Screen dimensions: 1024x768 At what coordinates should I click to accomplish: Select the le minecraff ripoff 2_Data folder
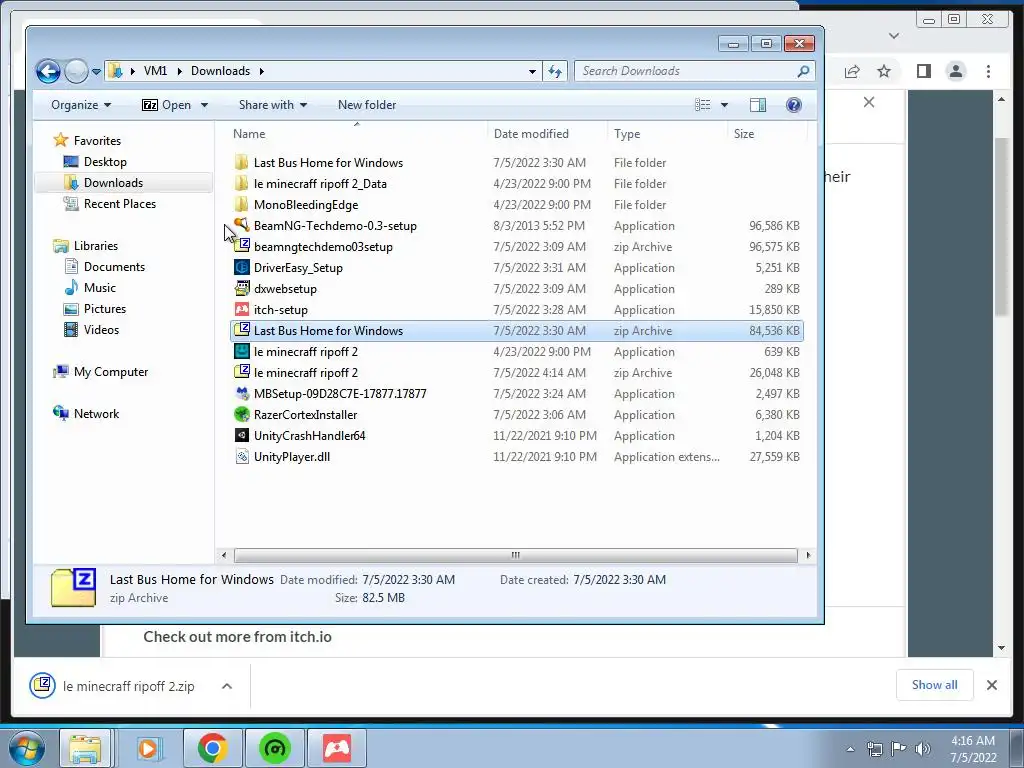click(517, 184)
